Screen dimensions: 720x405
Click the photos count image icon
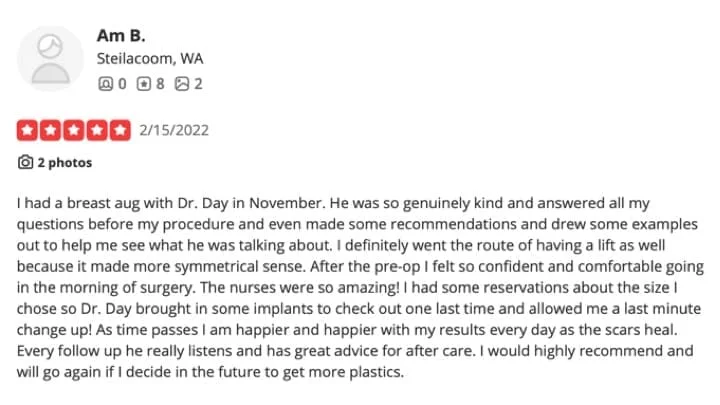(x=181, y=84)
